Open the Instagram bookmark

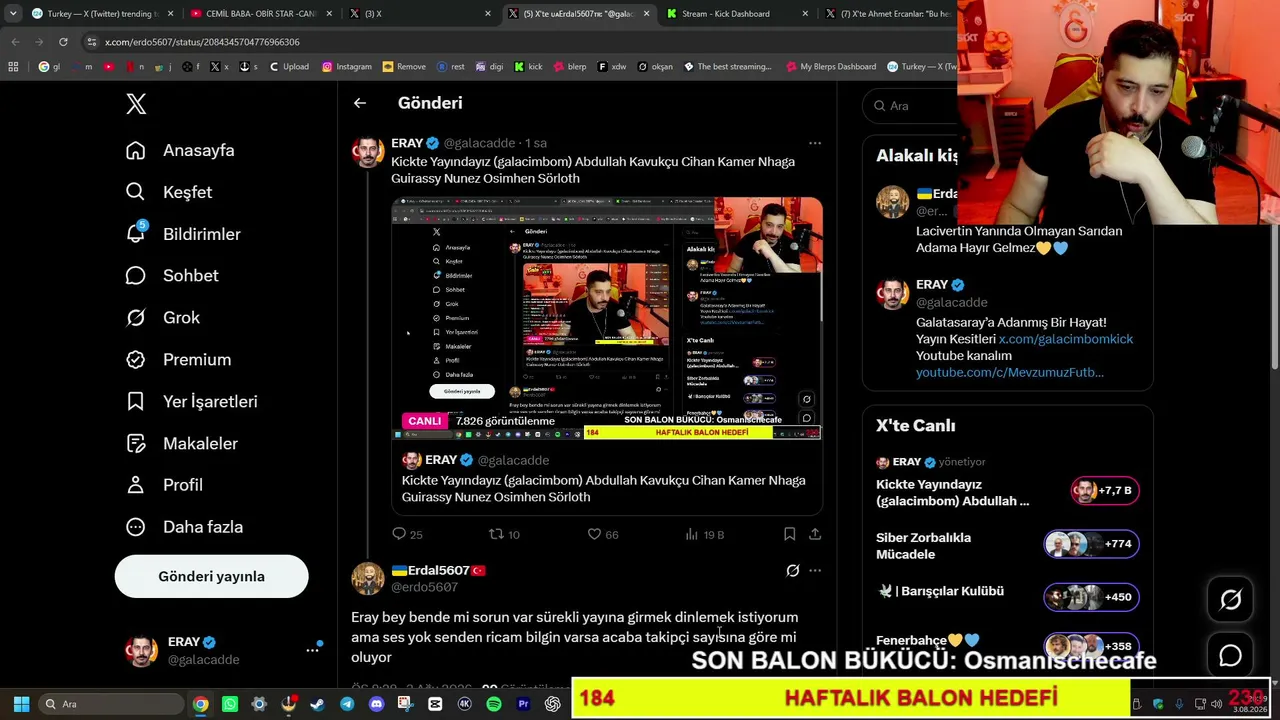point(347,67)
